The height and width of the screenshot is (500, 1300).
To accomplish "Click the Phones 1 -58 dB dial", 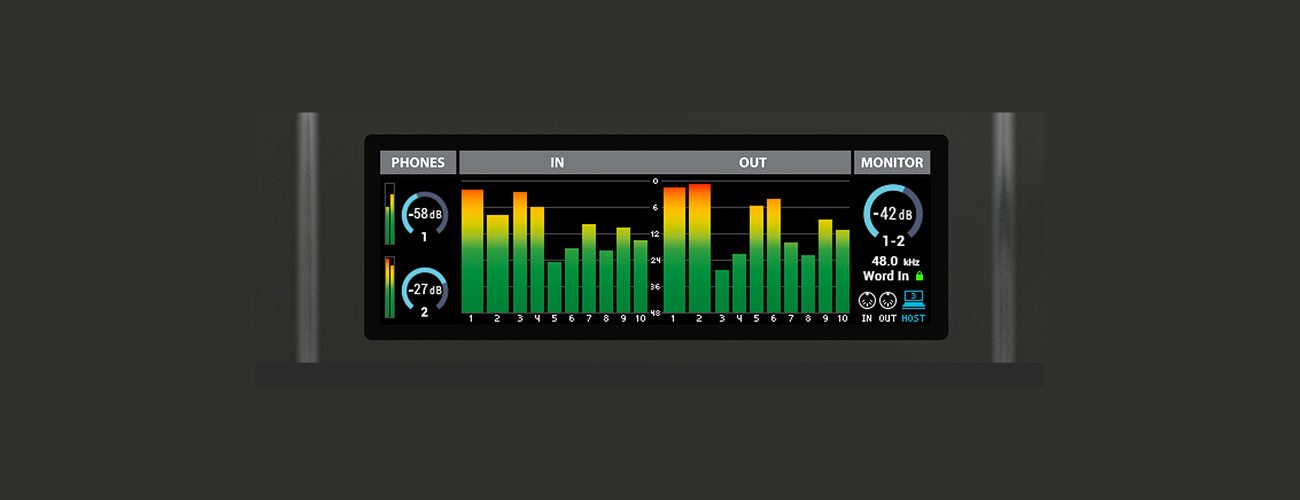I will coord(425,214).
